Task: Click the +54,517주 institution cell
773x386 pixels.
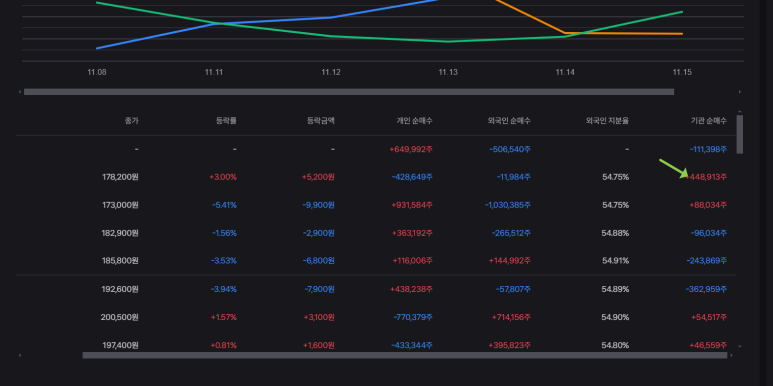Action: [x=709, y=317]
